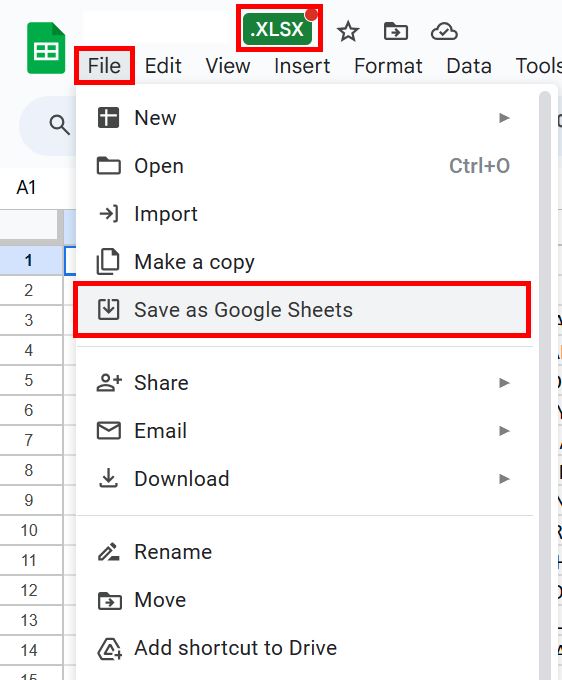Expand the Email submenu arrow
Image resolution: width=562 pixels, height=680 pixels.
[x=504, y=431]
